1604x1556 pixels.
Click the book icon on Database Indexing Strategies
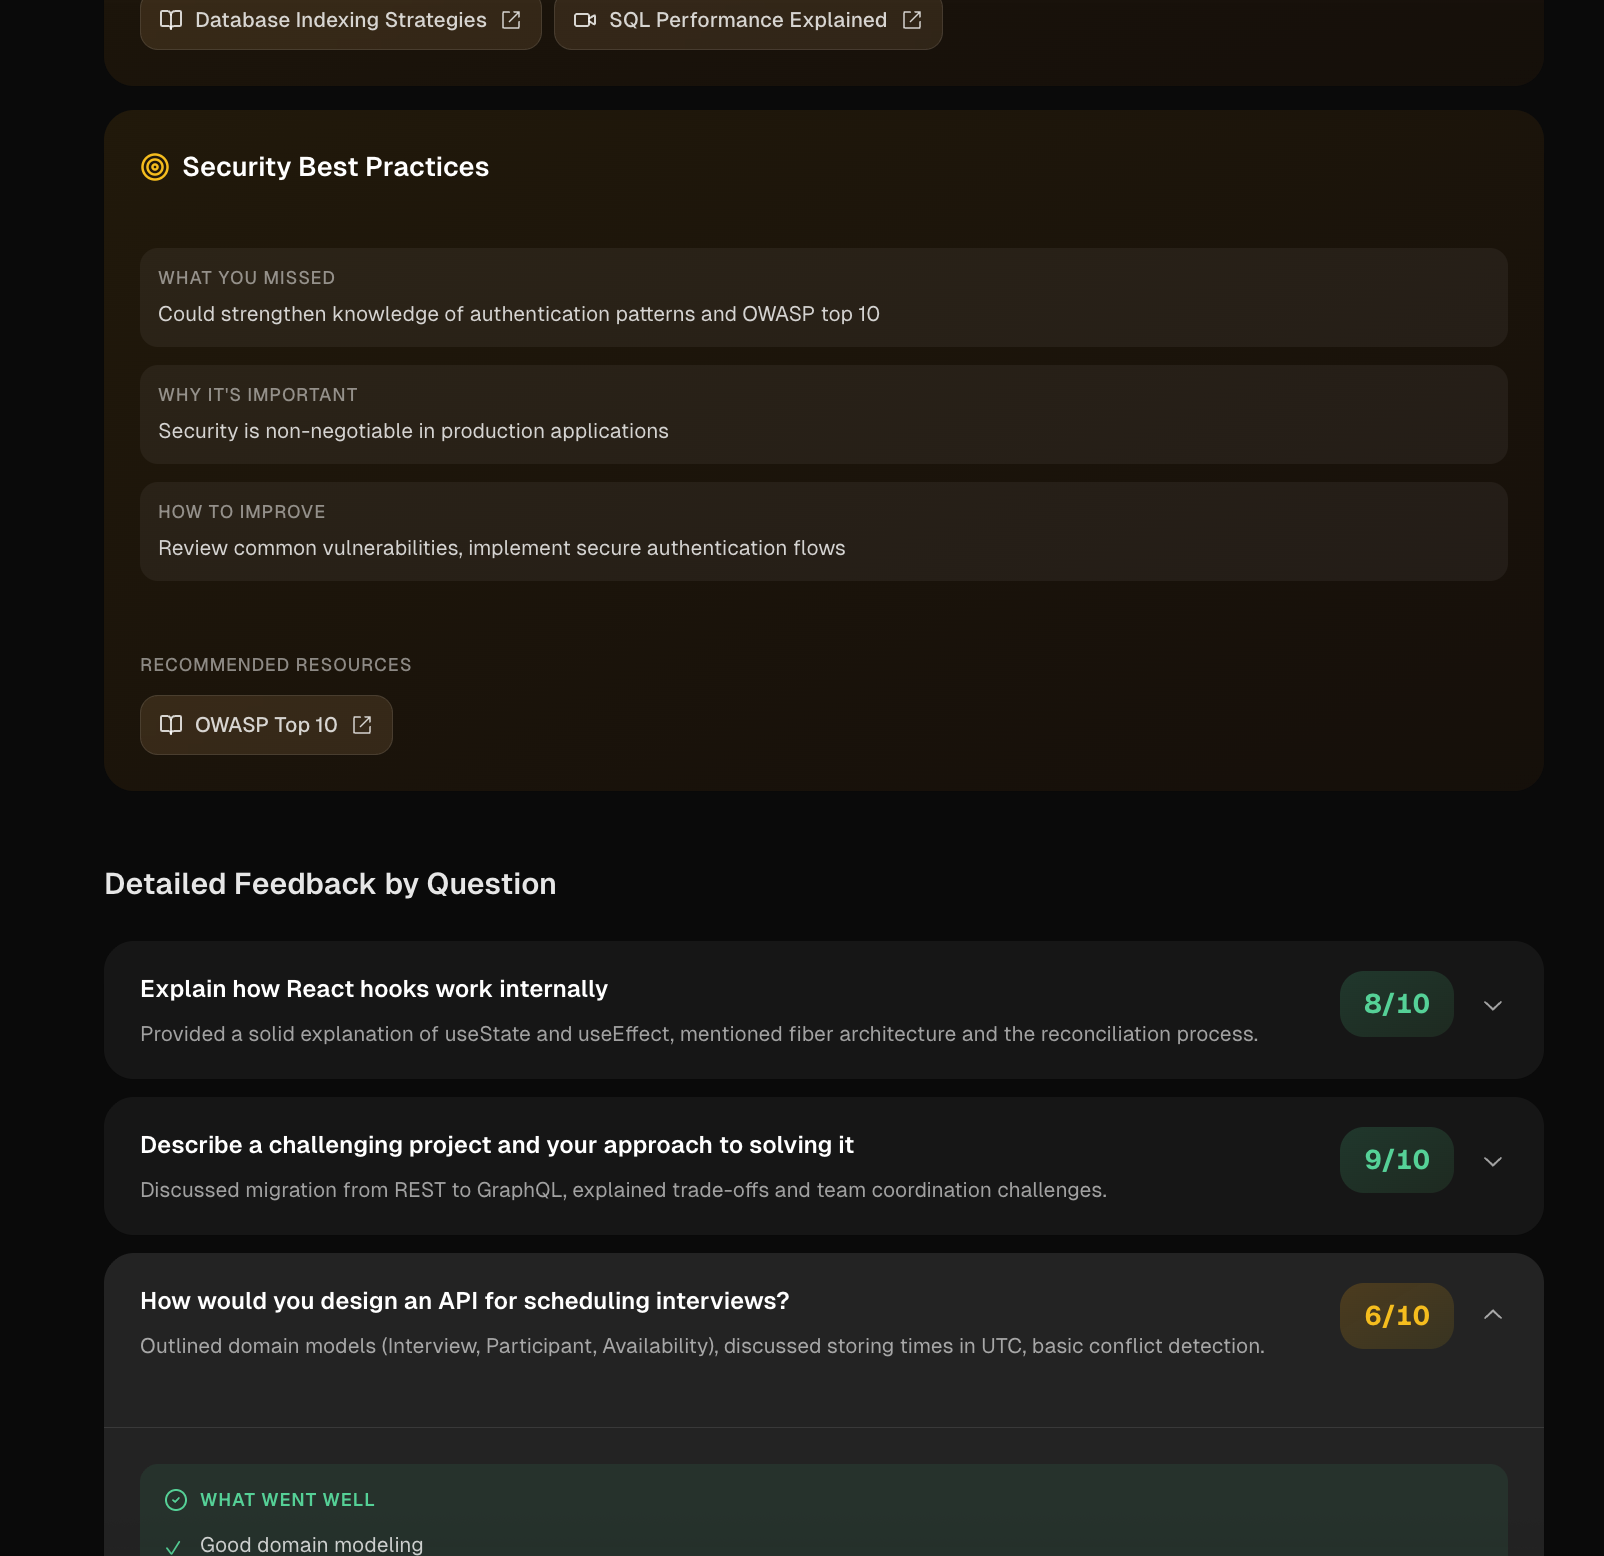[x=171, y=19]
